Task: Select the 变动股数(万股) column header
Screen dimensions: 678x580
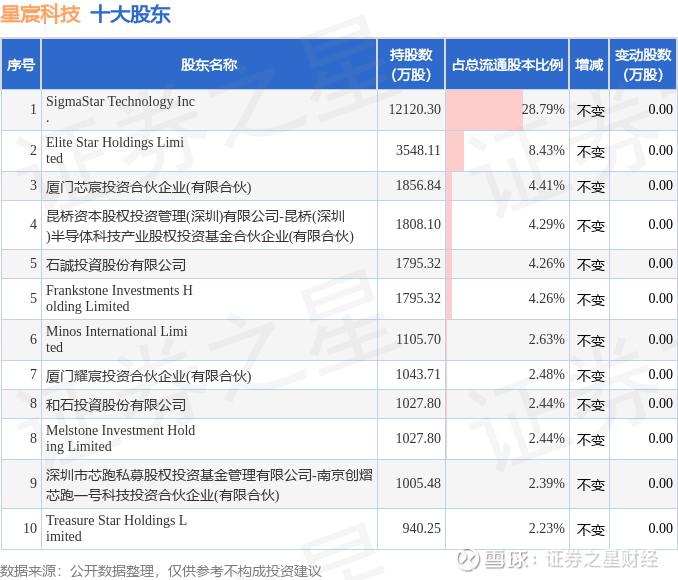Action: [643, 64]
